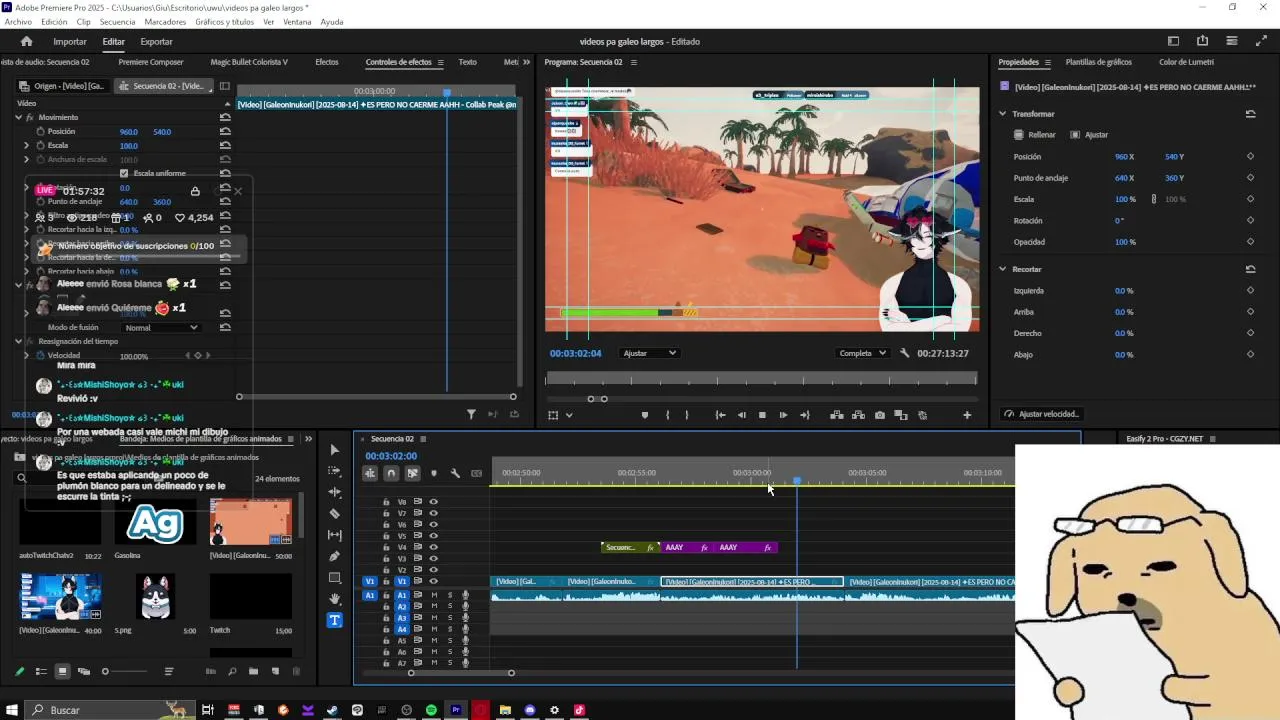Open the button editor plus icon
Viewport: 1280px width, 720px height.
tap(967, 415)
